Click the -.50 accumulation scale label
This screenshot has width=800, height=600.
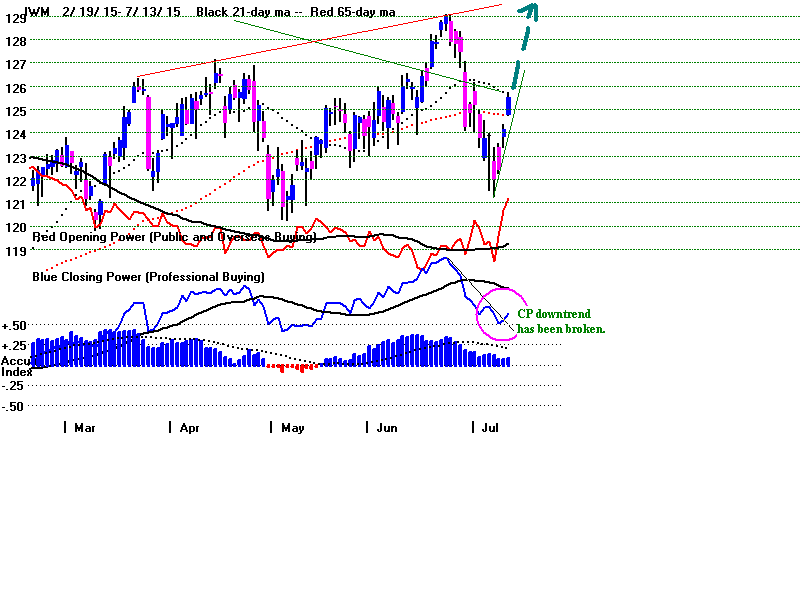[14, 406]
